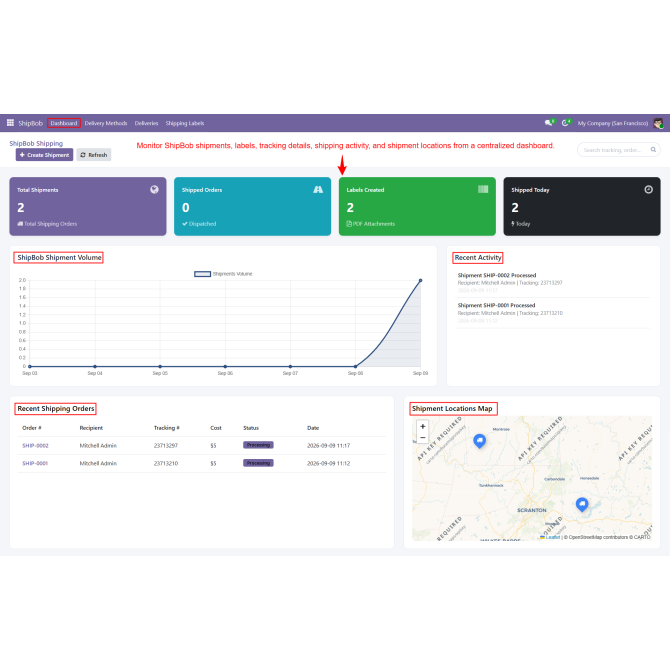Click Processing status badge for SHIP-0002
670x670 pixels.
(x=258, y=445)
